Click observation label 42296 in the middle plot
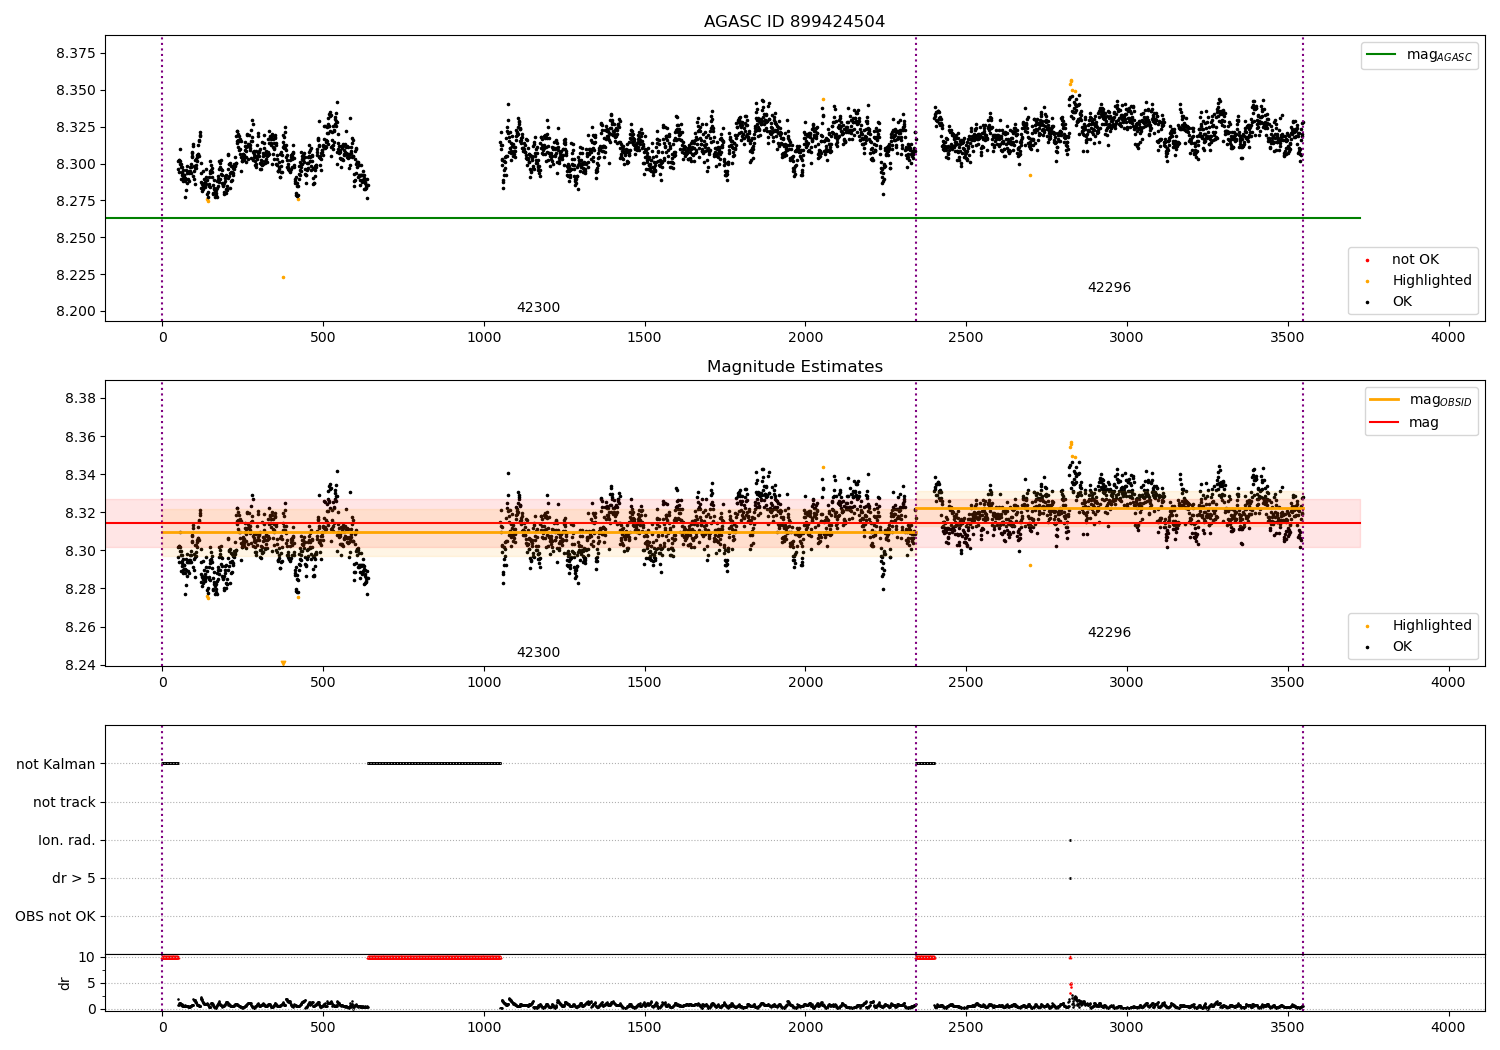Image resolution: width=1500 pixels, height=1050 pixels. pyautogui.click(x=1109, y=633)
